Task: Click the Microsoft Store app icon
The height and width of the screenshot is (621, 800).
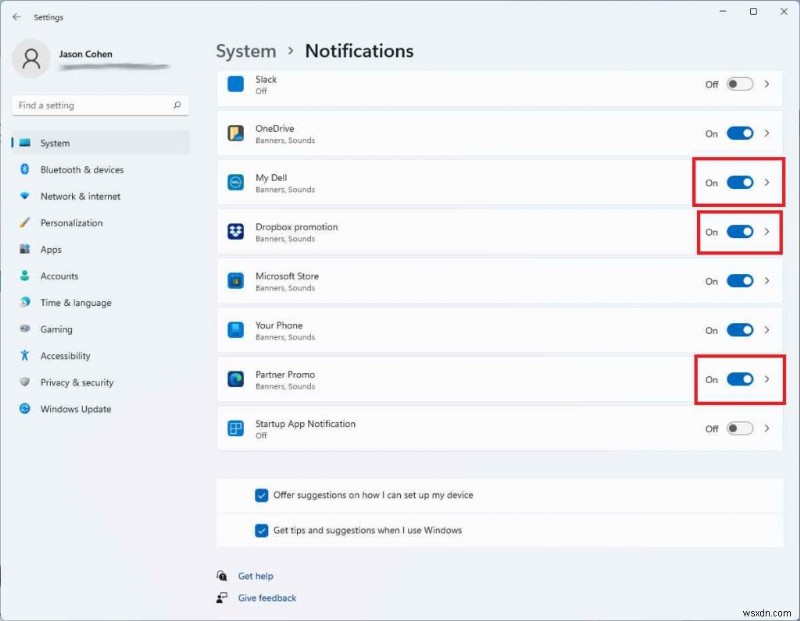Action: click(x=235, y=281)
